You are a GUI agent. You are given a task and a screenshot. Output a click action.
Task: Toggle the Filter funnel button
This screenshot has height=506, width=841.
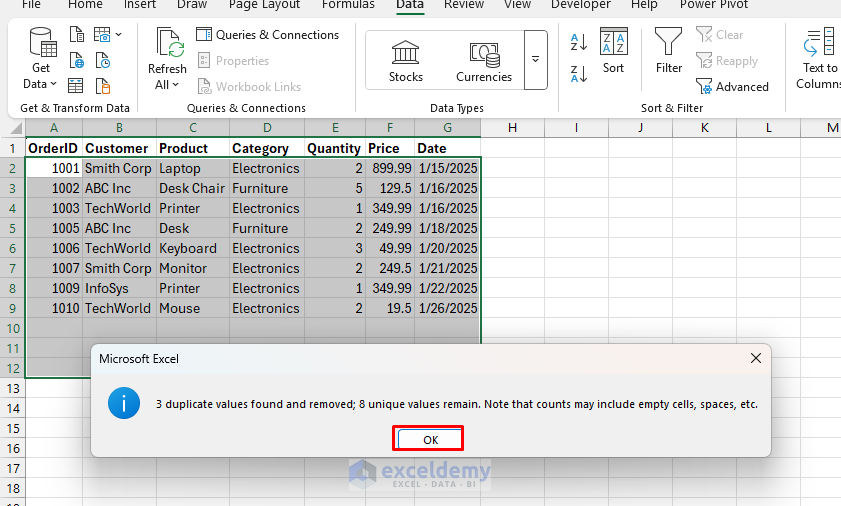pyautogui.click(x=668, y=51)
